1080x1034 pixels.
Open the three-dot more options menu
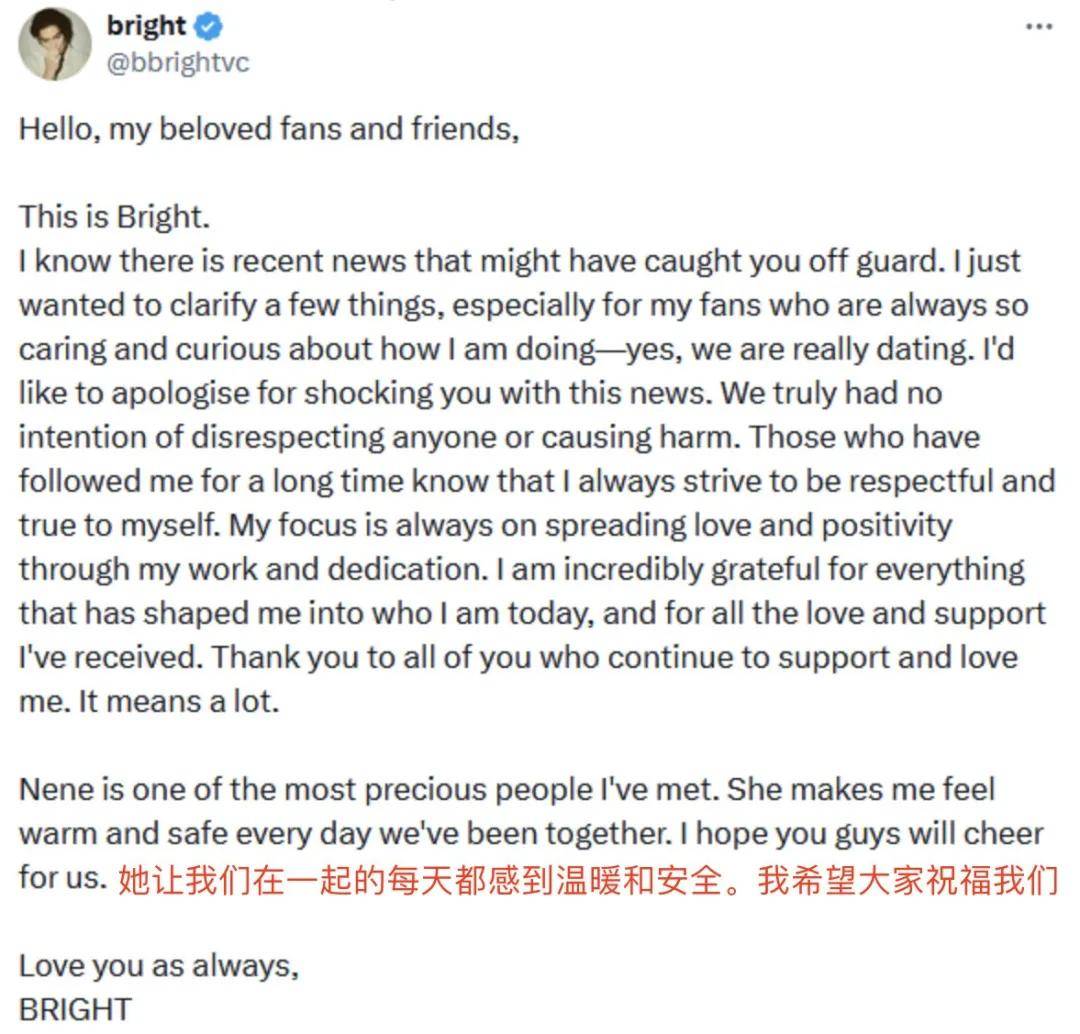(1039, 27)
